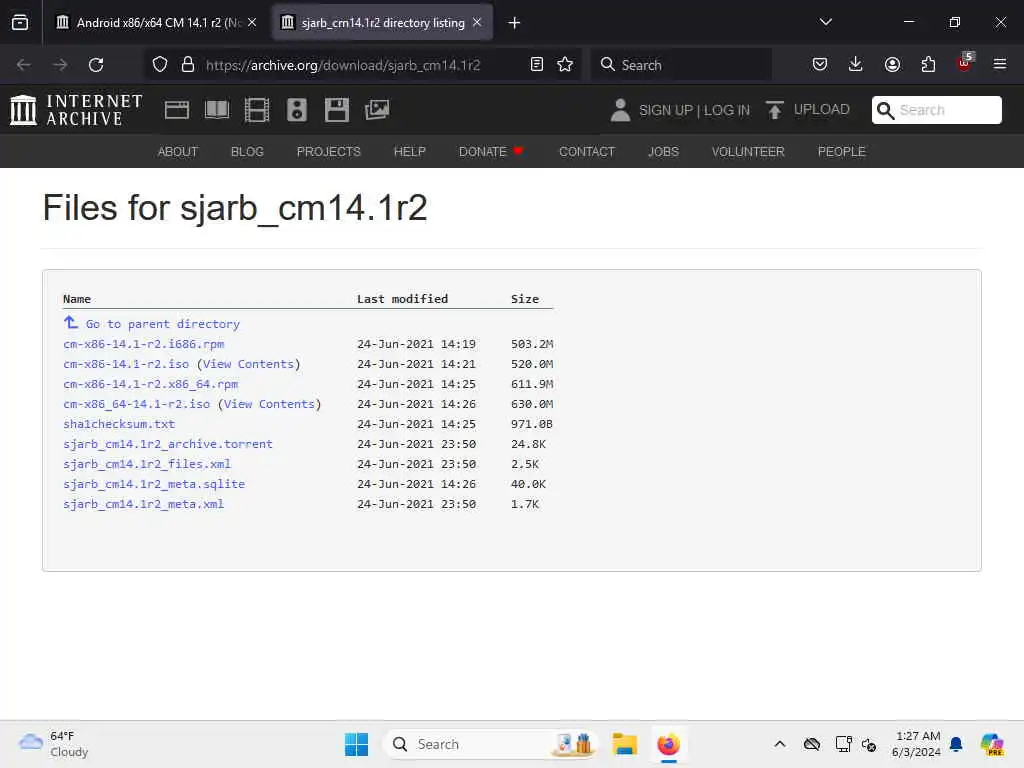
Task: Open Firefox icon in taskbar
Action: pos(668,744)
